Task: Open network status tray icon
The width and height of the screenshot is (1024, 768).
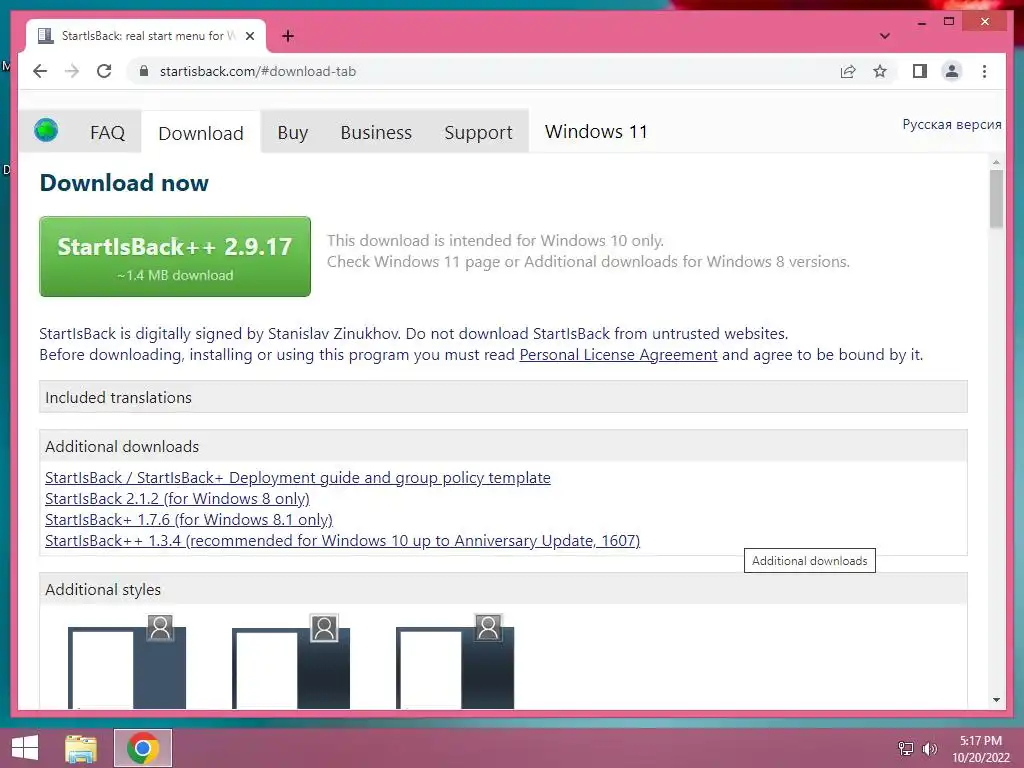Action: (x=906, y=748)
